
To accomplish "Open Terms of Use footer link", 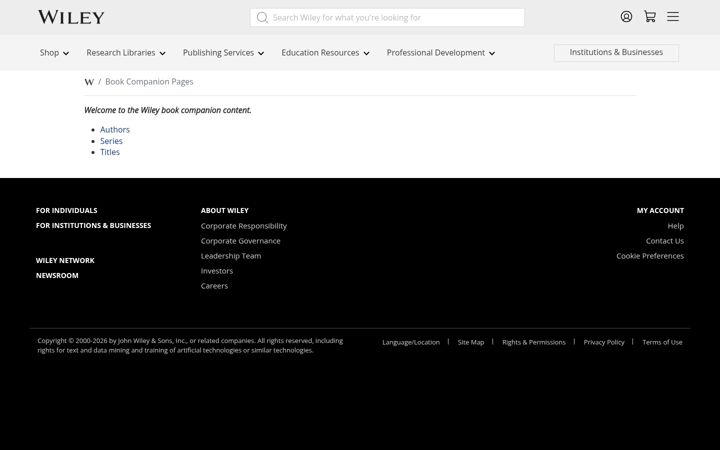I will click(662, 342).
